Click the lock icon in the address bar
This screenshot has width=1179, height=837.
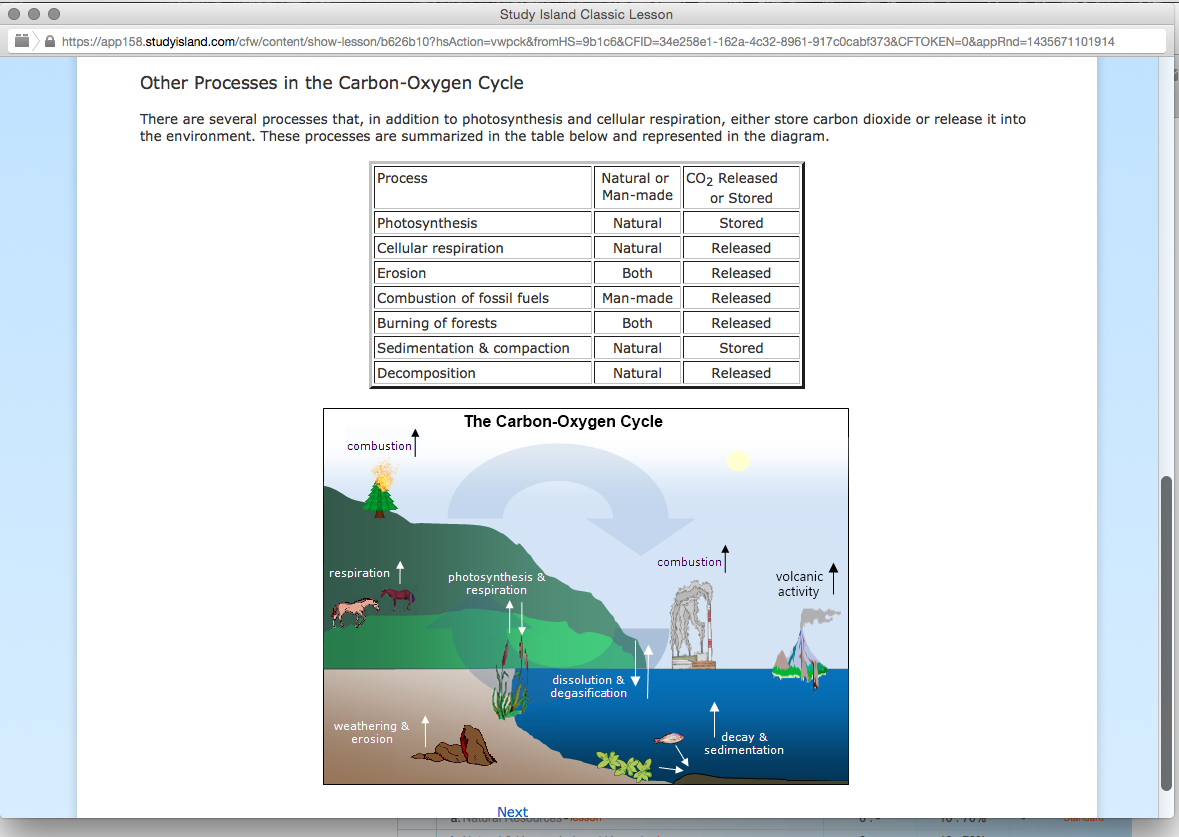pos(48,41)
